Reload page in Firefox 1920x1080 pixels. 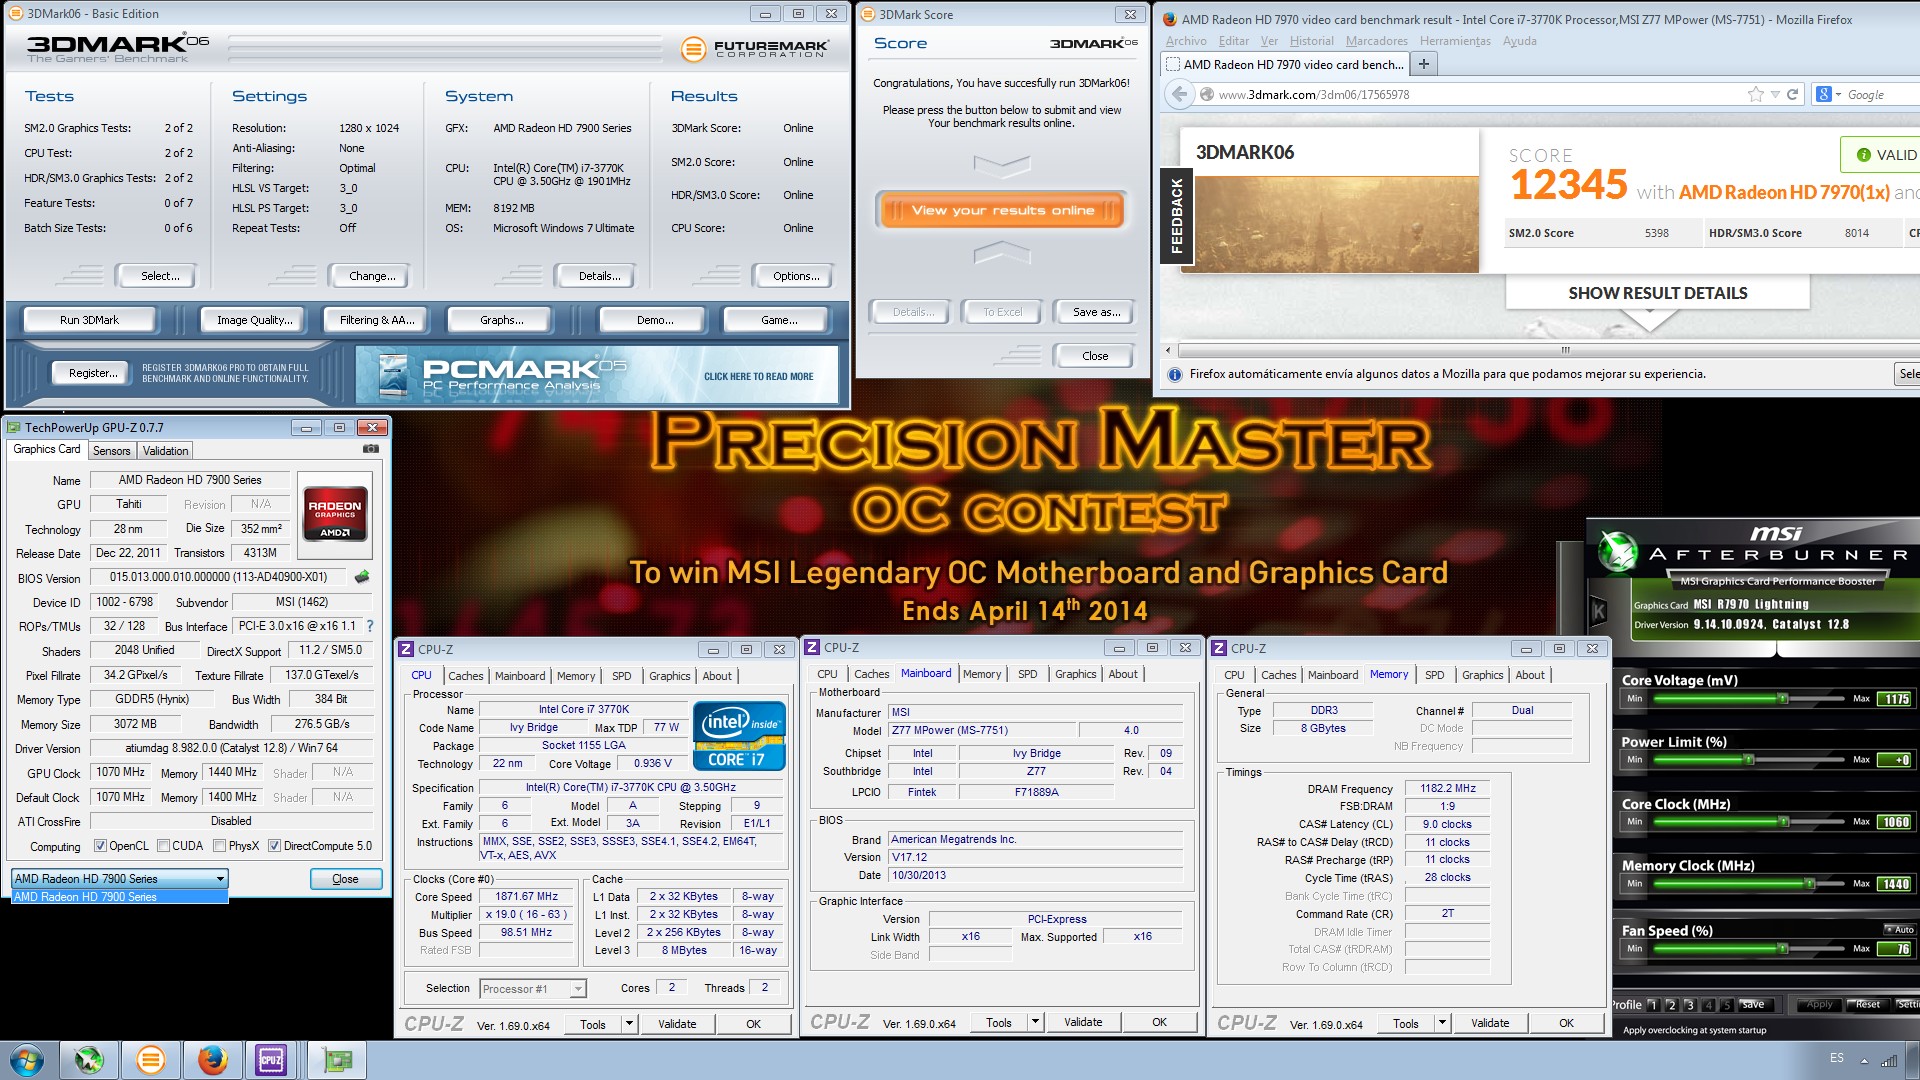pyautogui.click(x=1792, y=94)
